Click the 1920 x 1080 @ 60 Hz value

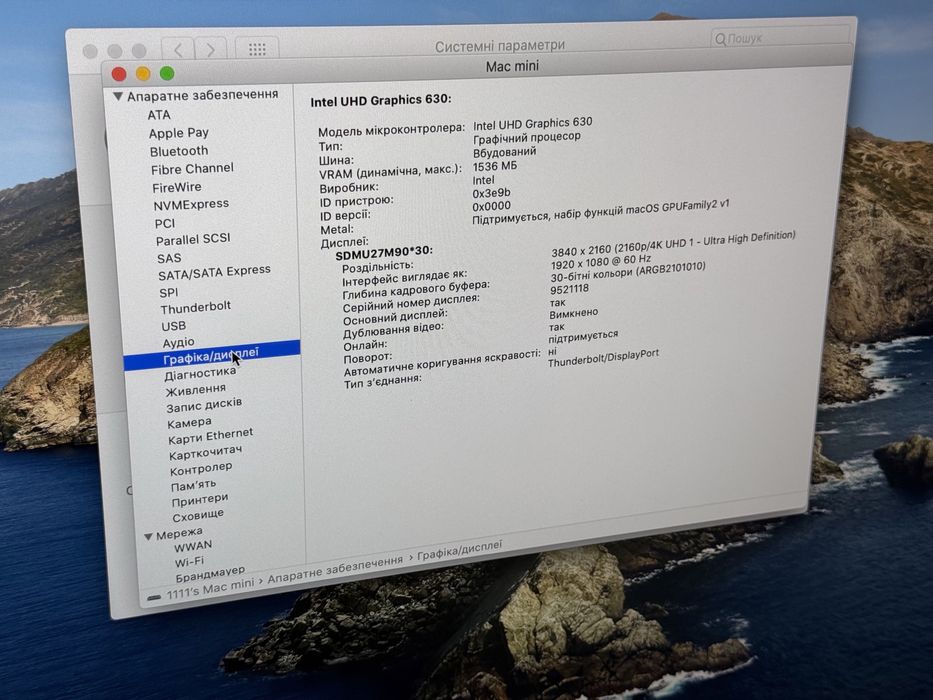tap(601, 262)
